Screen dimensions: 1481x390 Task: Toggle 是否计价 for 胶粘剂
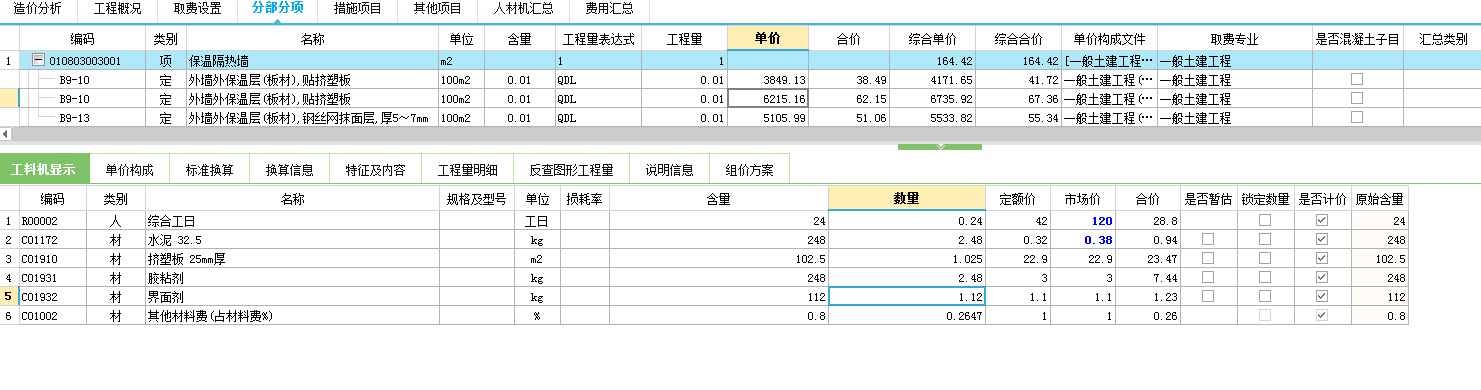pyautogui.click(x=1322, y=278)
